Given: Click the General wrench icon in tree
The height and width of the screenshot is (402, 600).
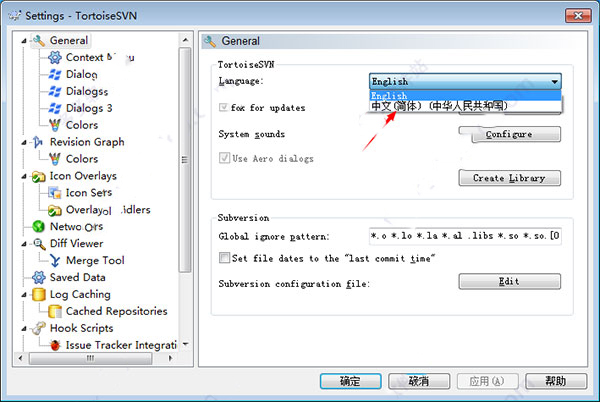Looking at the screenshot, I should click(39, 41).
